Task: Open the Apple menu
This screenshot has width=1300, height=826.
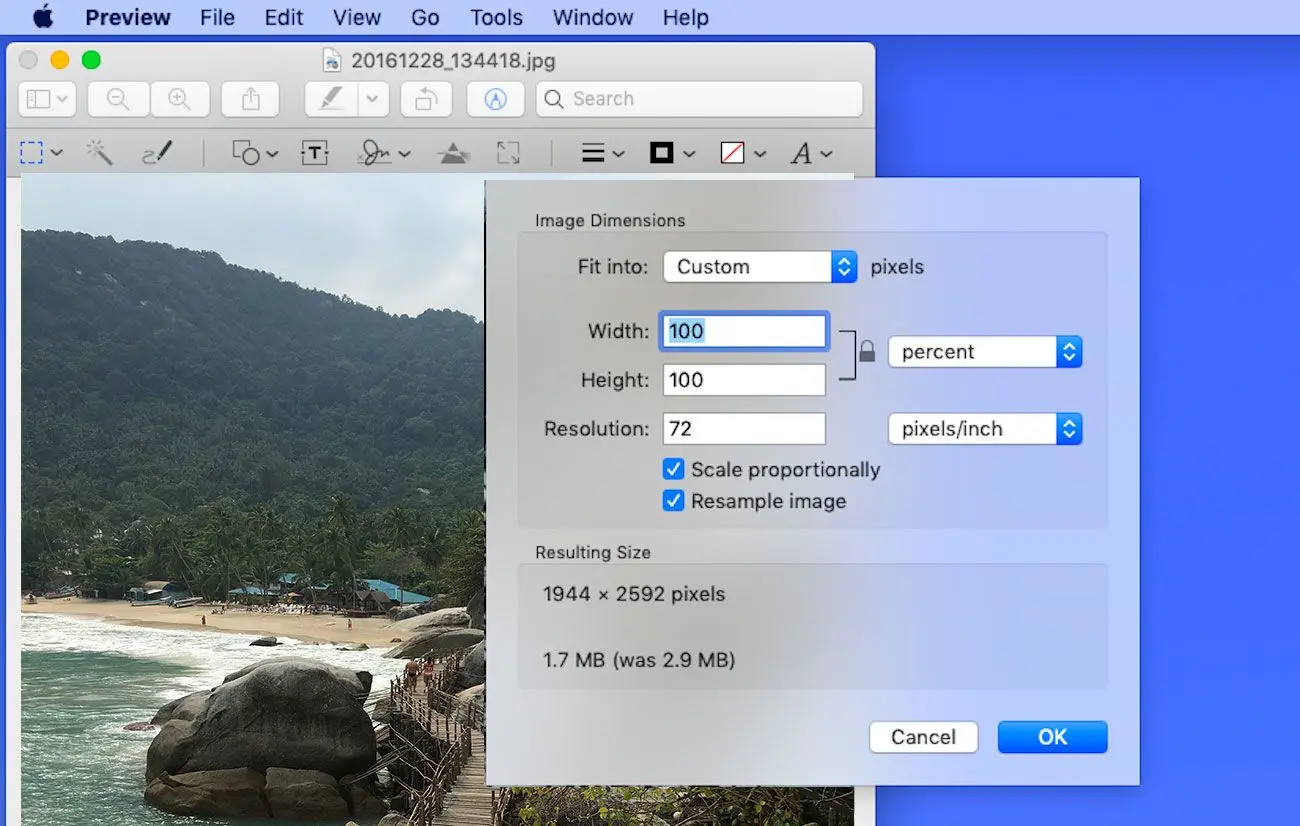Action: [x=43, y=17]
